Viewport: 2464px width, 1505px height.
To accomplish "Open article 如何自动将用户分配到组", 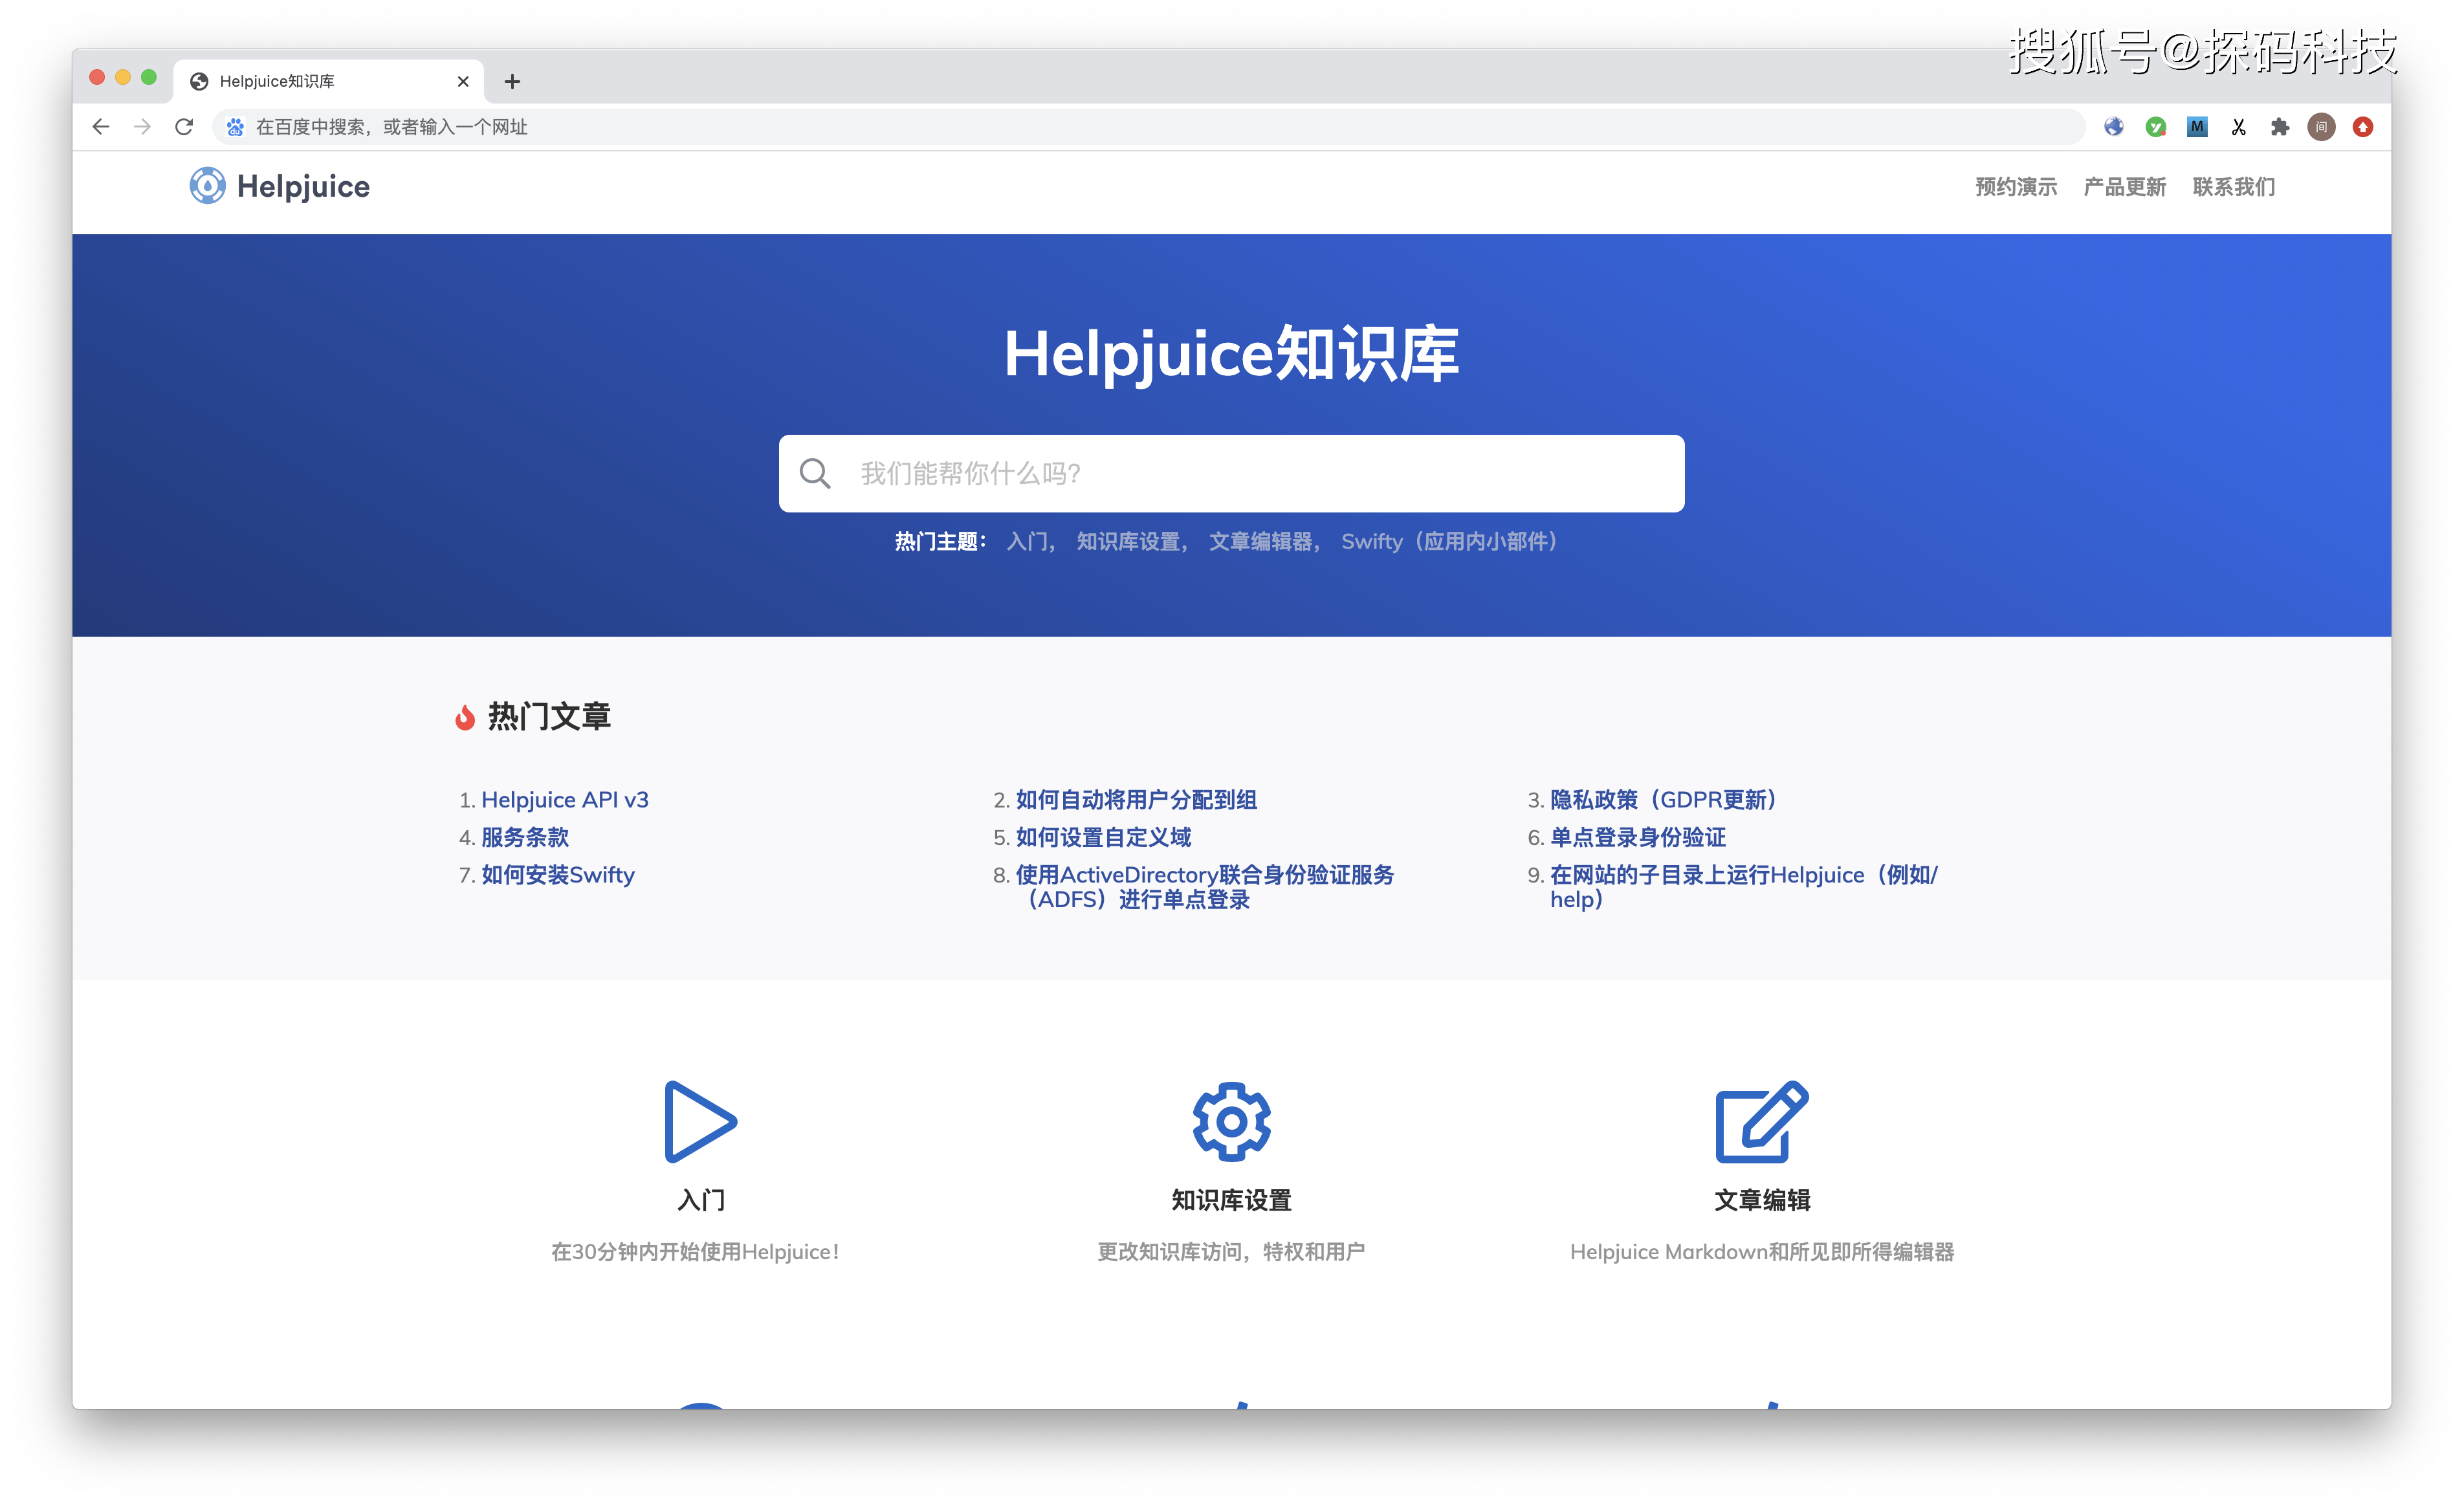I will (x=1136, y=800).
